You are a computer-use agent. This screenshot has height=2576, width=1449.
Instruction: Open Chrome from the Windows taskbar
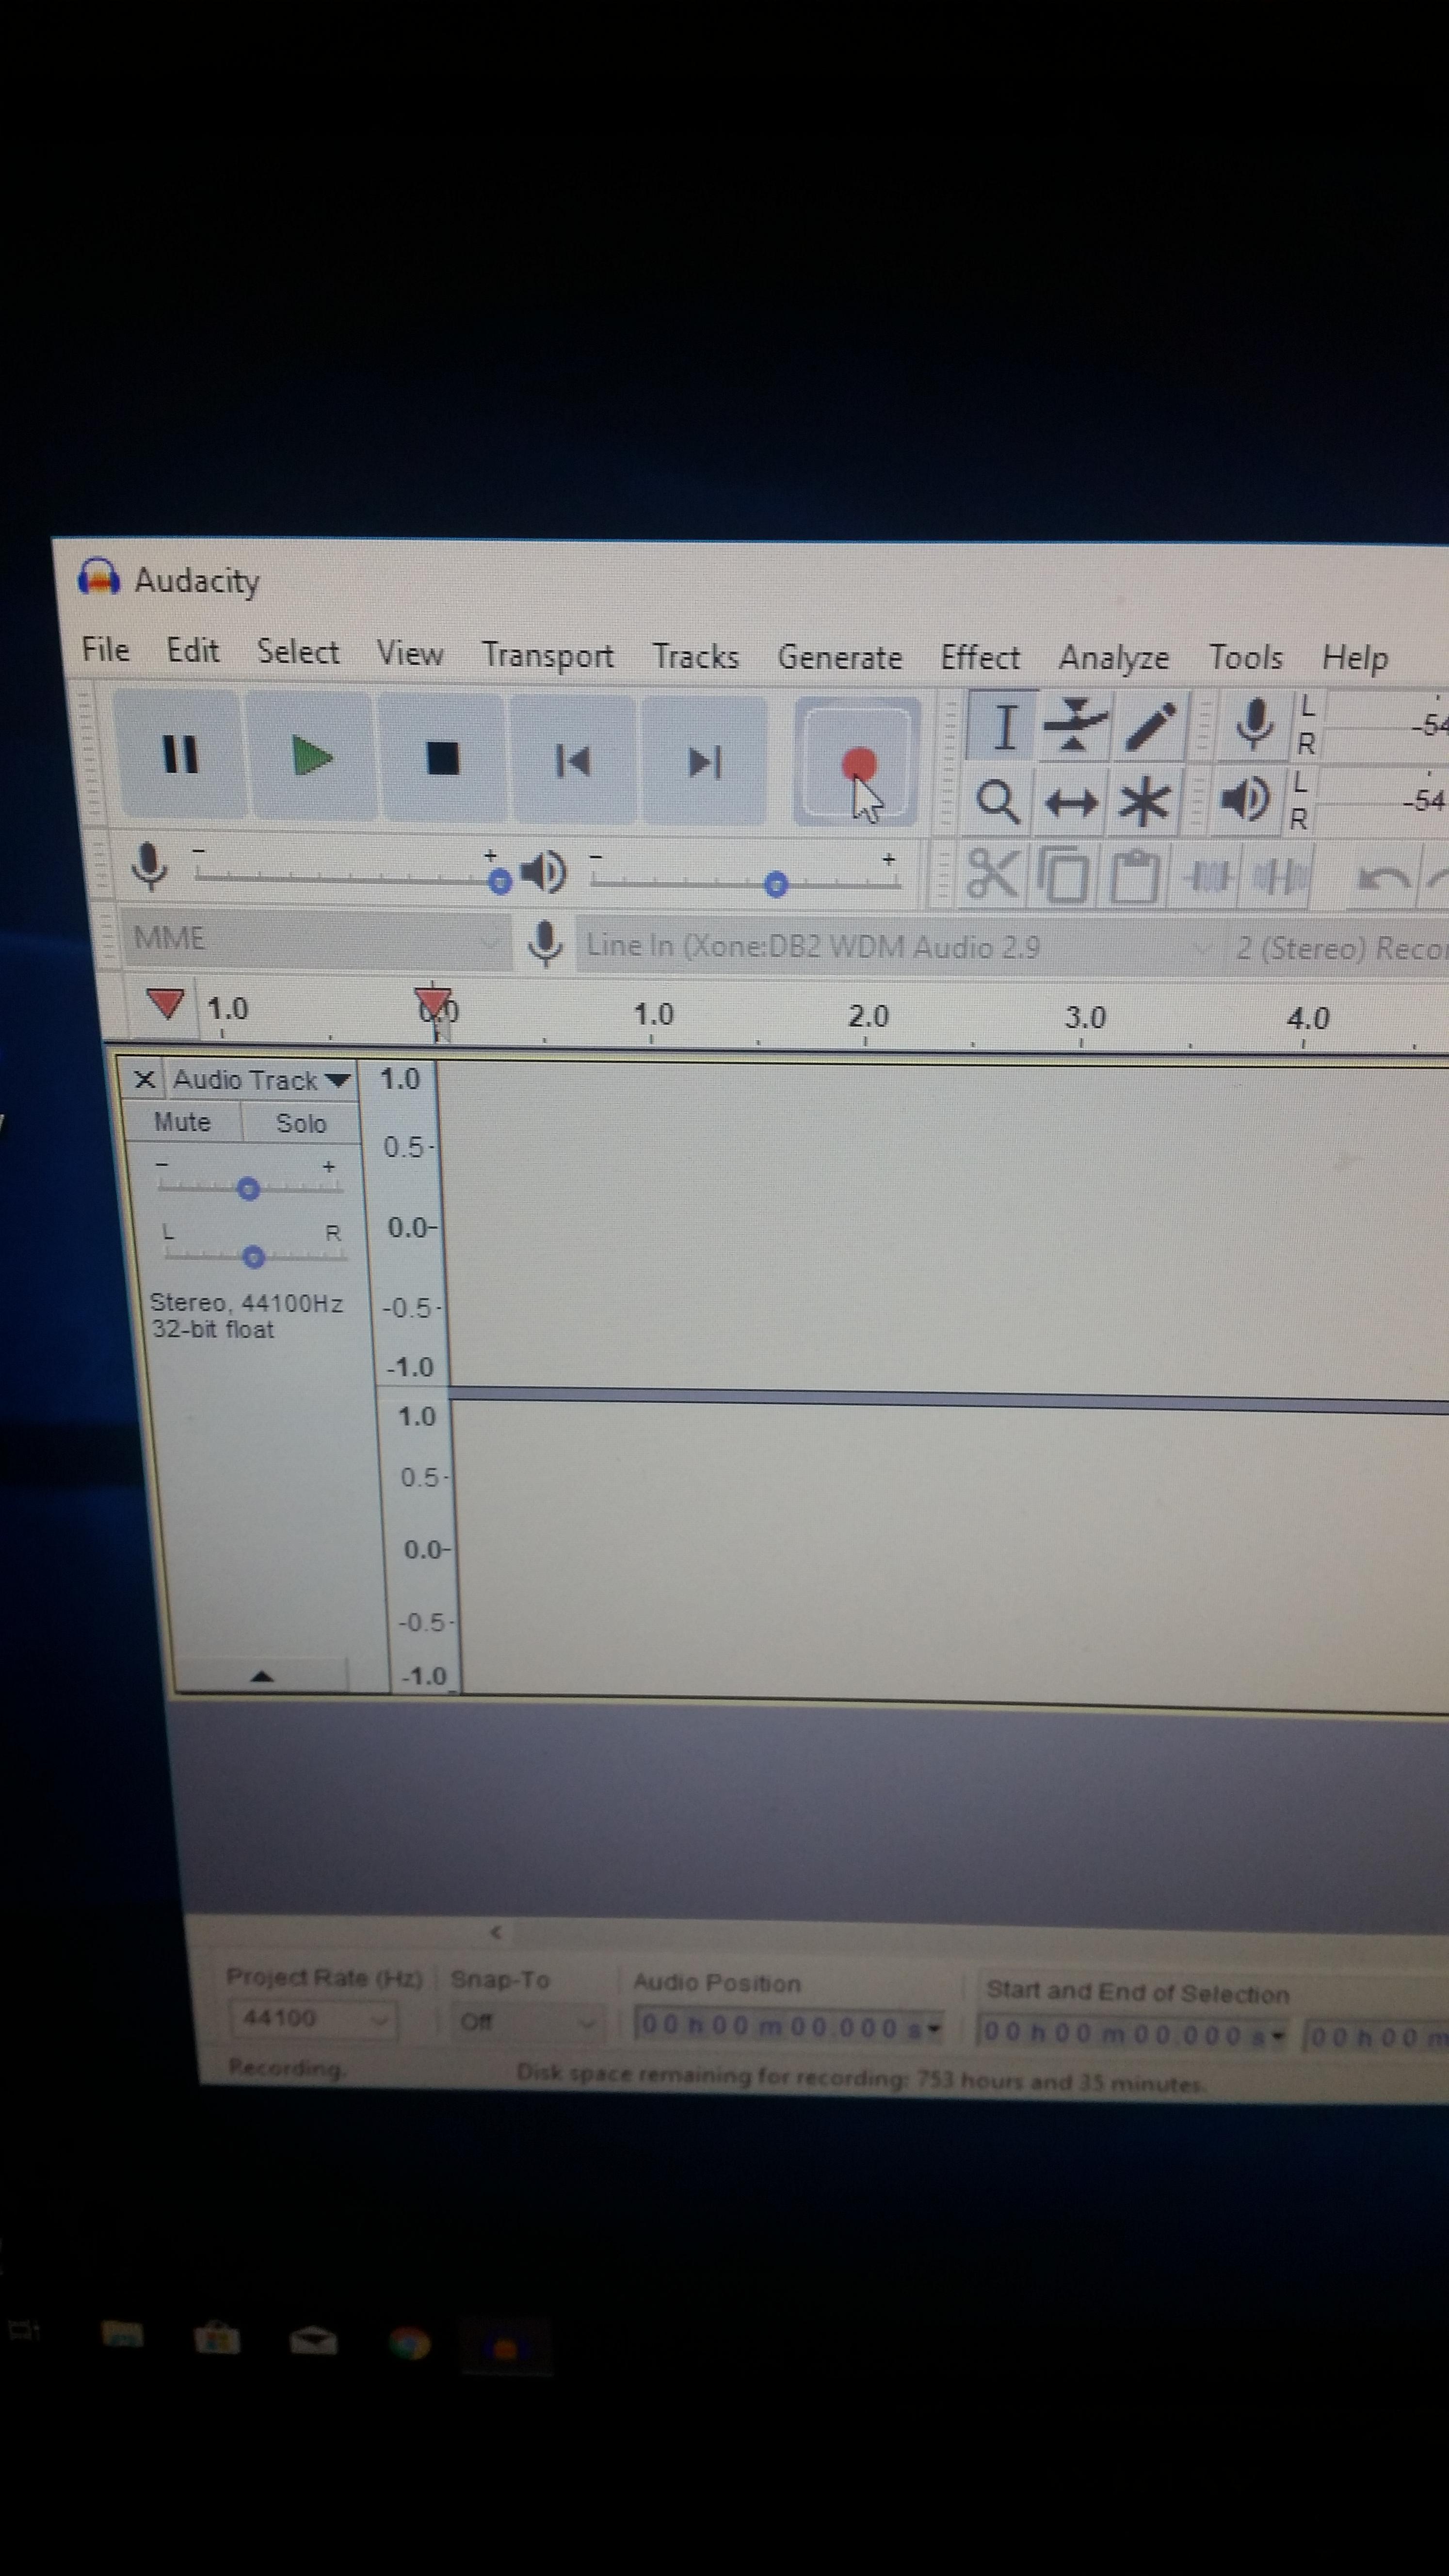[x=409, y=2343]
